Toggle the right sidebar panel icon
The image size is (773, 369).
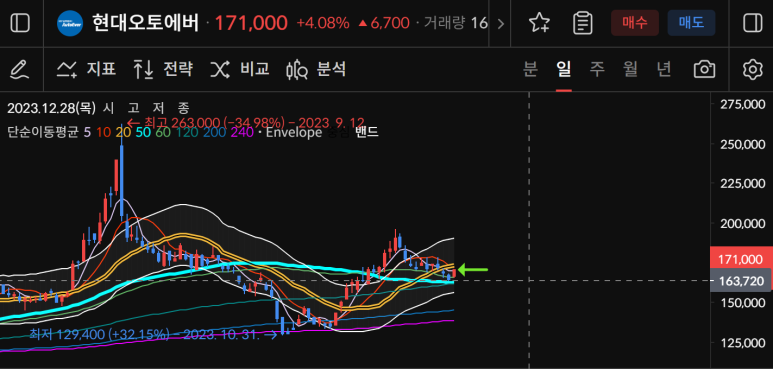pos(752,23)
